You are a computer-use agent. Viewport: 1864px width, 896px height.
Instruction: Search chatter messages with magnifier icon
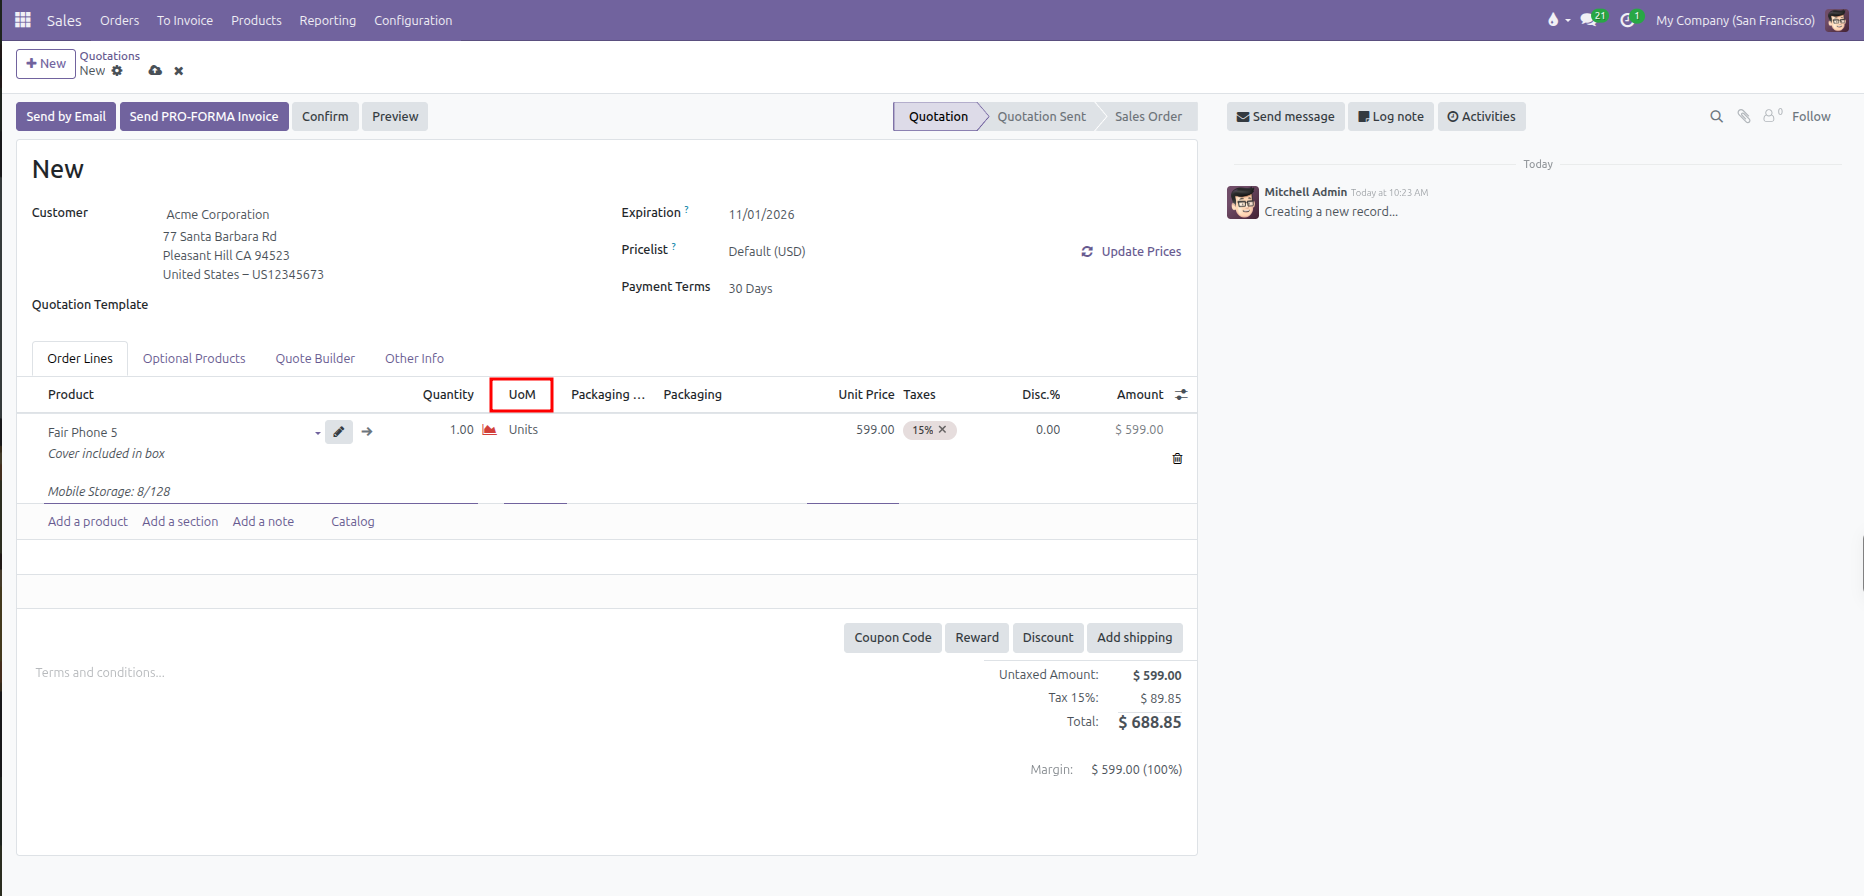pos(1717,117)
